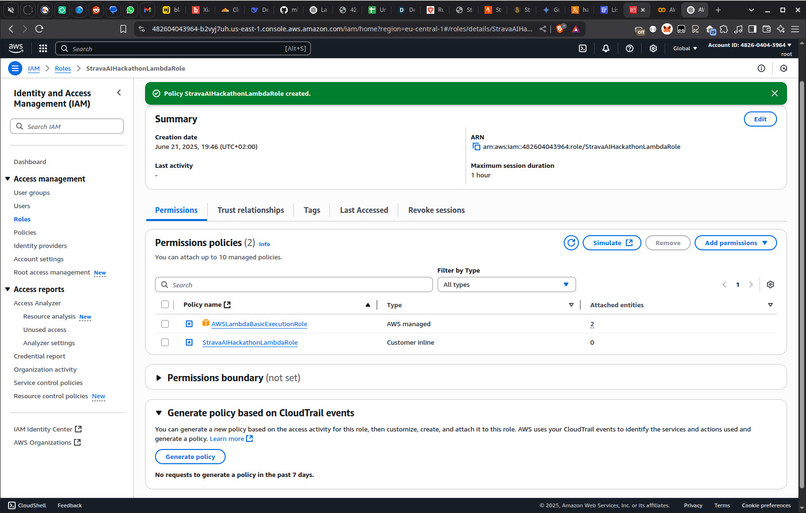Launch CloudShell from top navigation icon
806x513 pixels.
tap(582, 48)
